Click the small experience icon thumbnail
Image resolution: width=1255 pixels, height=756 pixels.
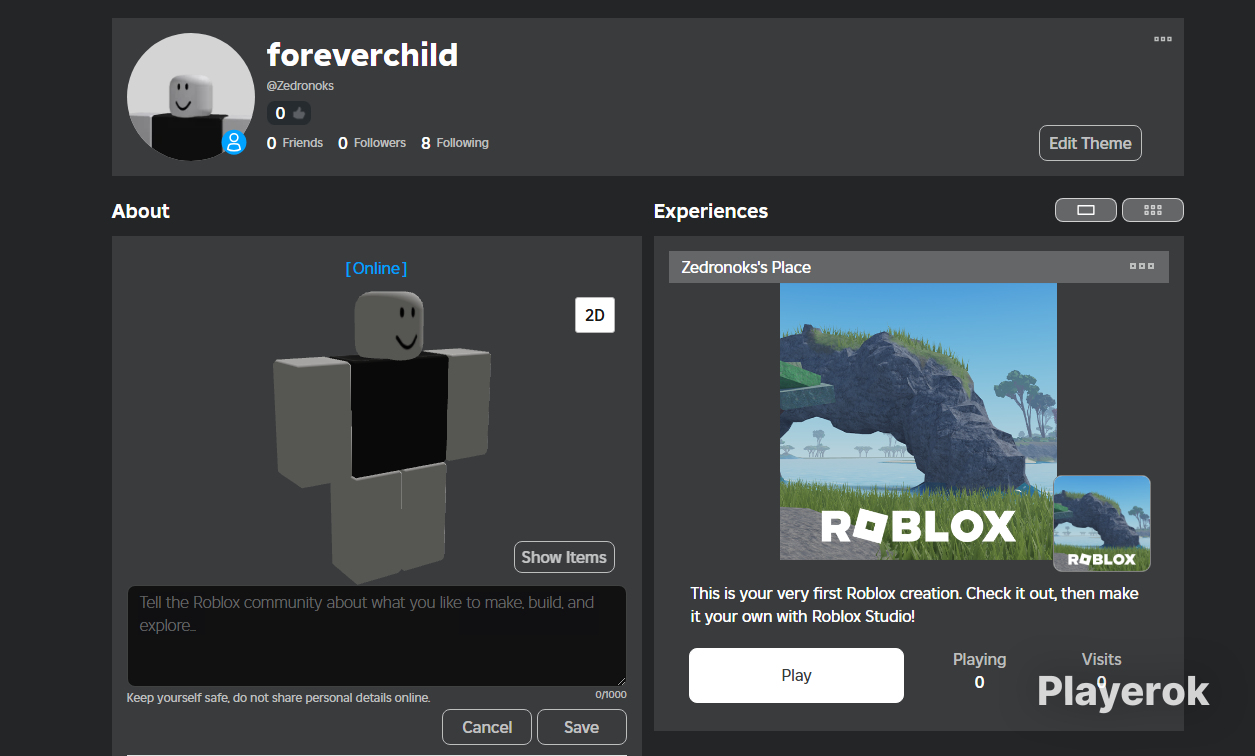tap(1102, 523)
